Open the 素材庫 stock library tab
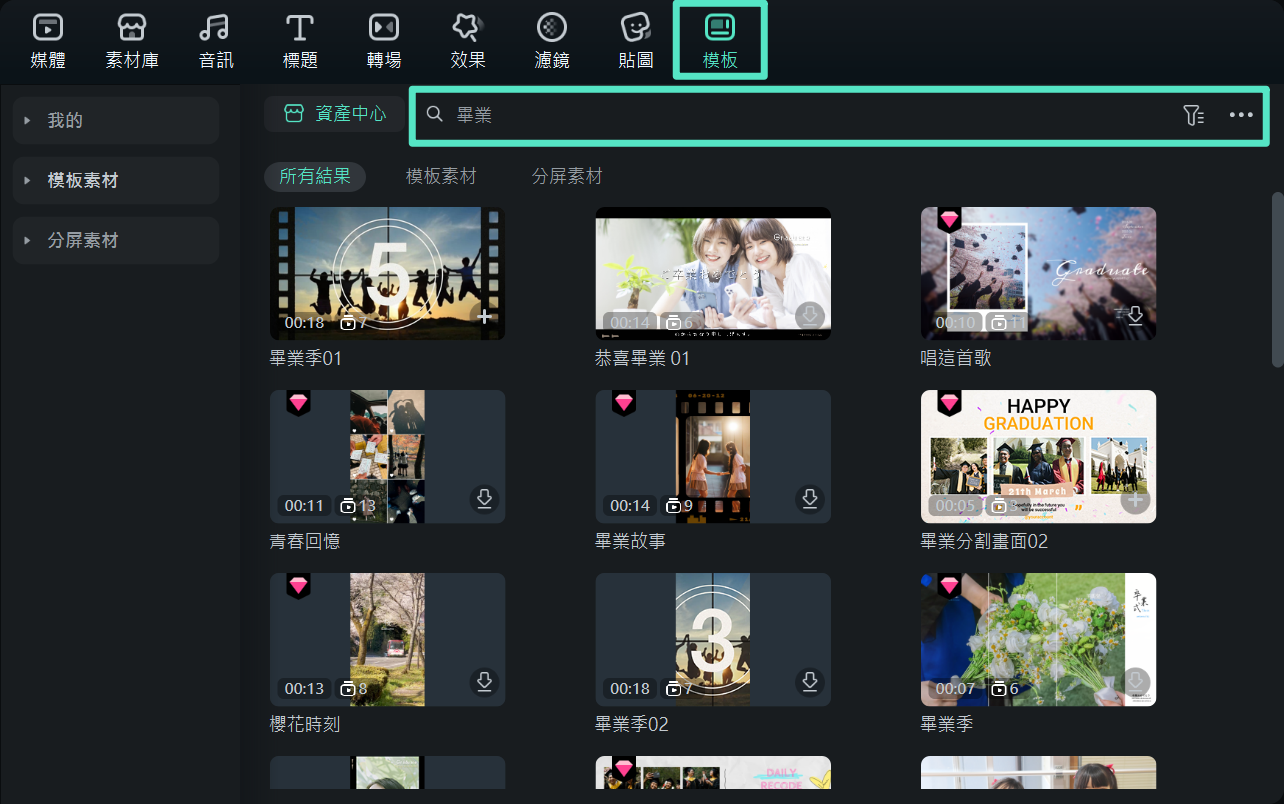 click(132, 42)
